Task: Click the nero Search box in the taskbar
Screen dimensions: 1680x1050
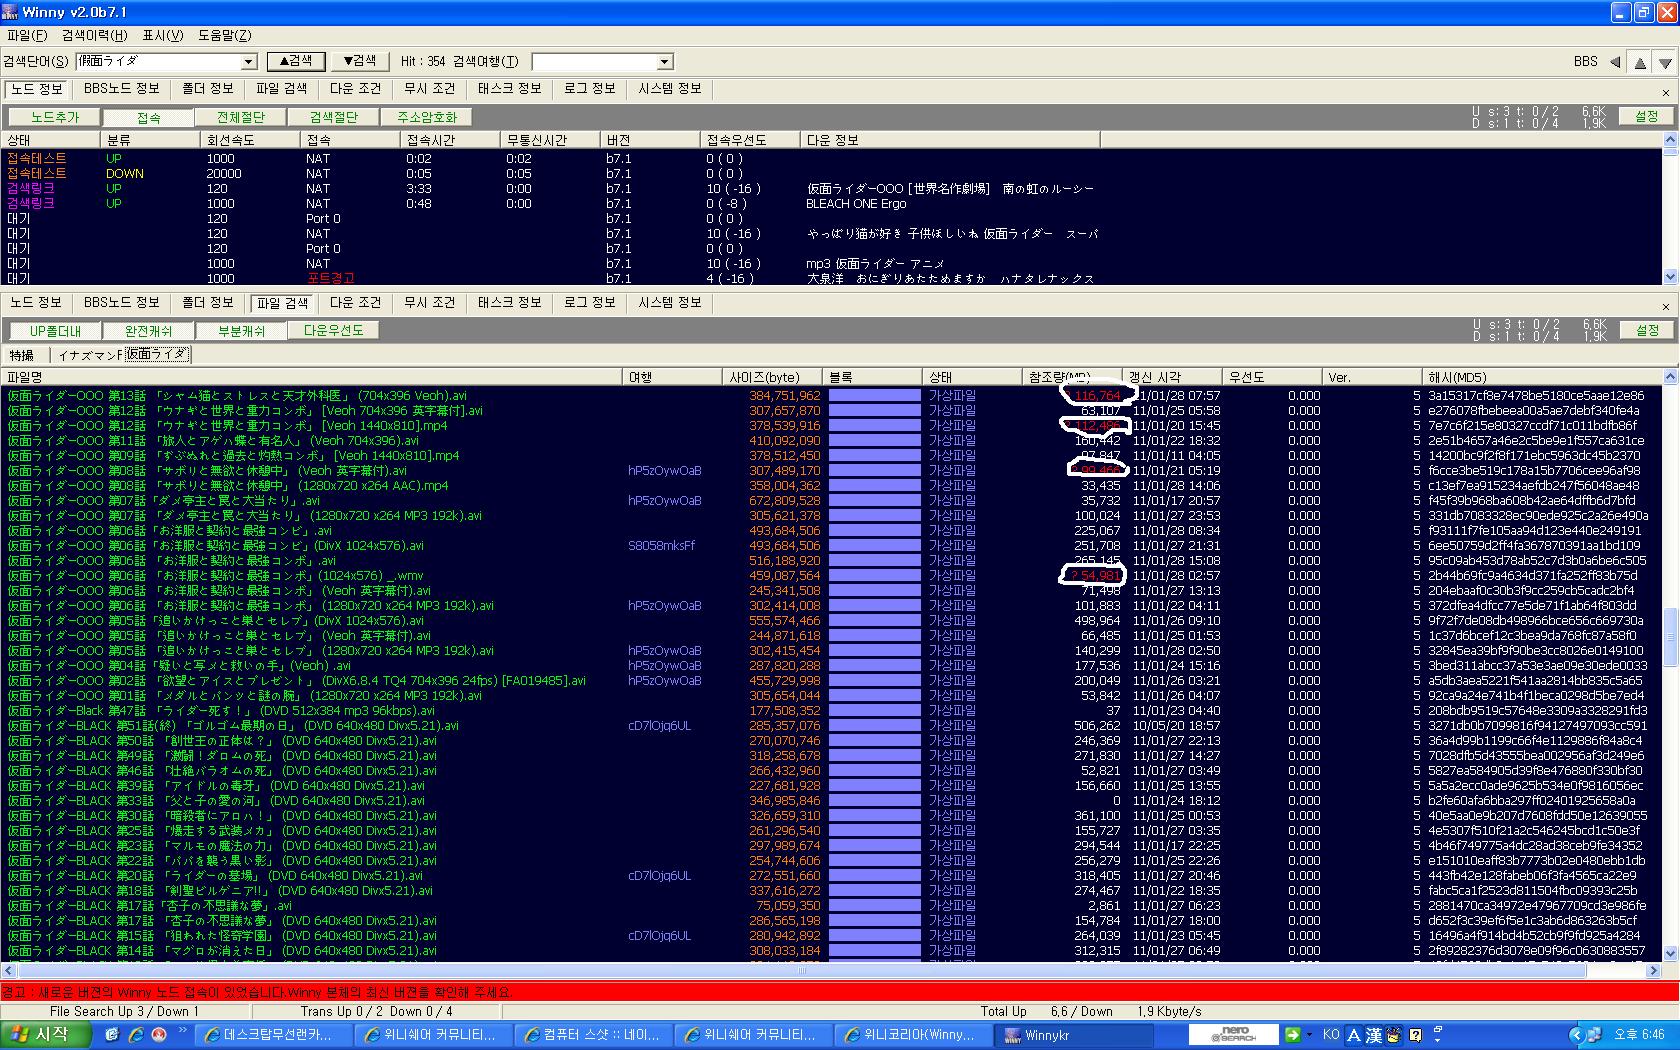Action: (1234, 1035)
